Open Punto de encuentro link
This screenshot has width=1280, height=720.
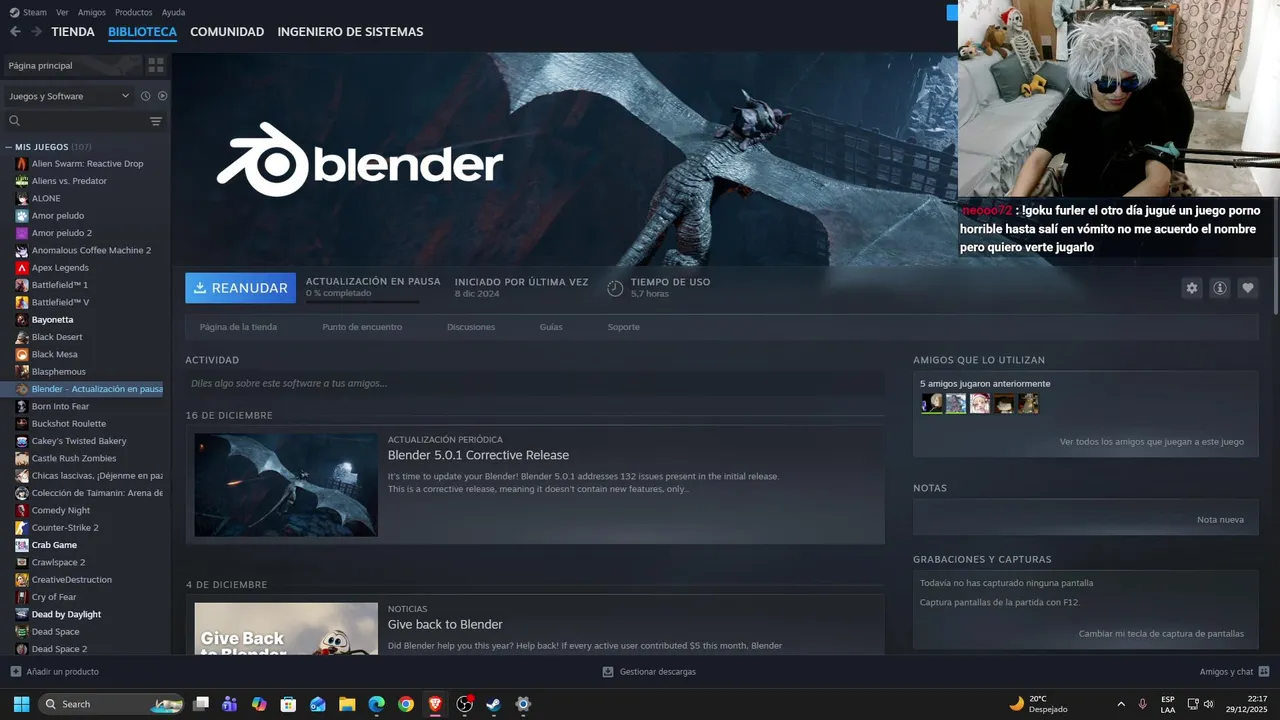362,327
